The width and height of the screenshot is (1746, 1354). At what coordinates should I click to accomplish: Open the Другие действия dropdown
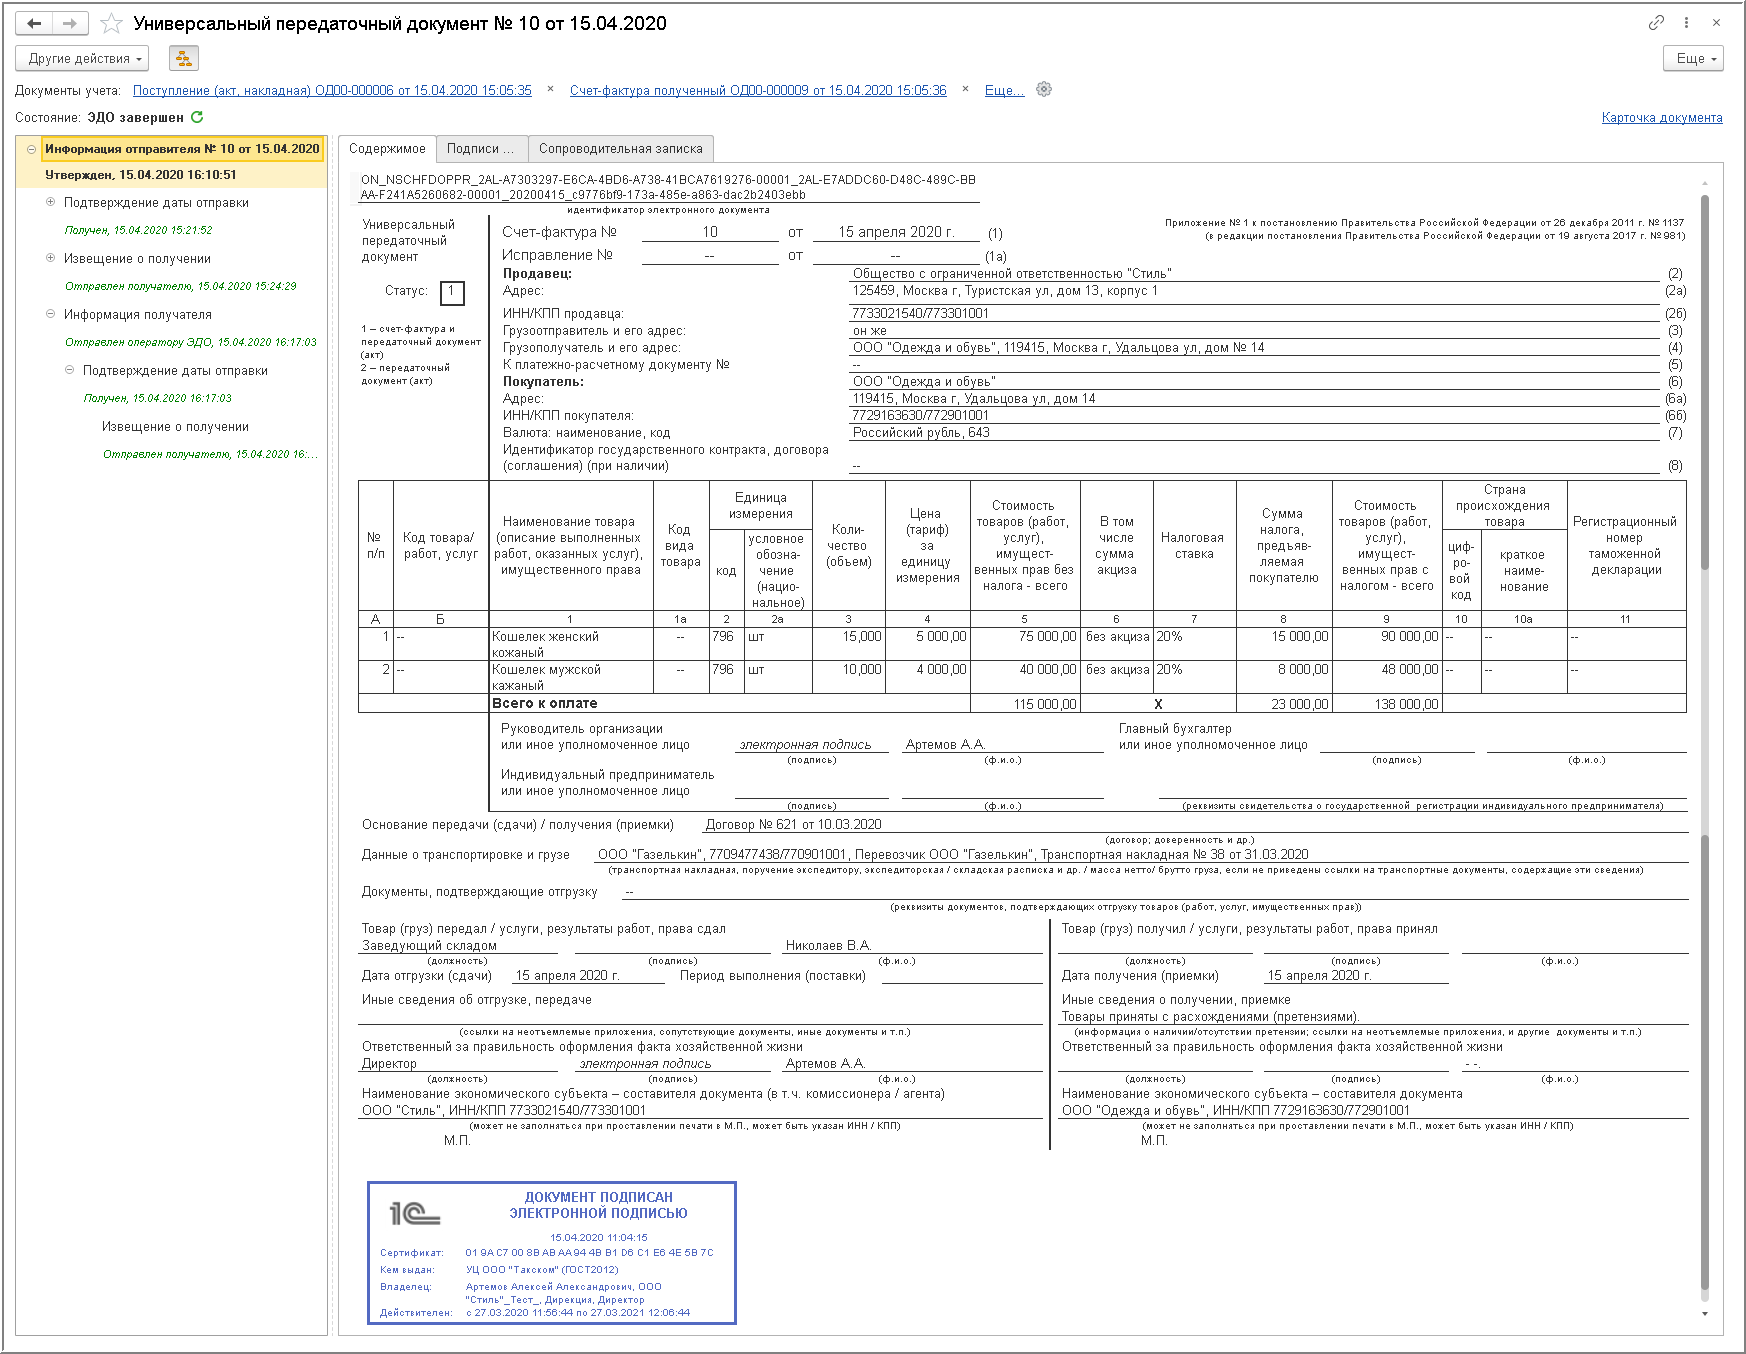pos(82,58)
